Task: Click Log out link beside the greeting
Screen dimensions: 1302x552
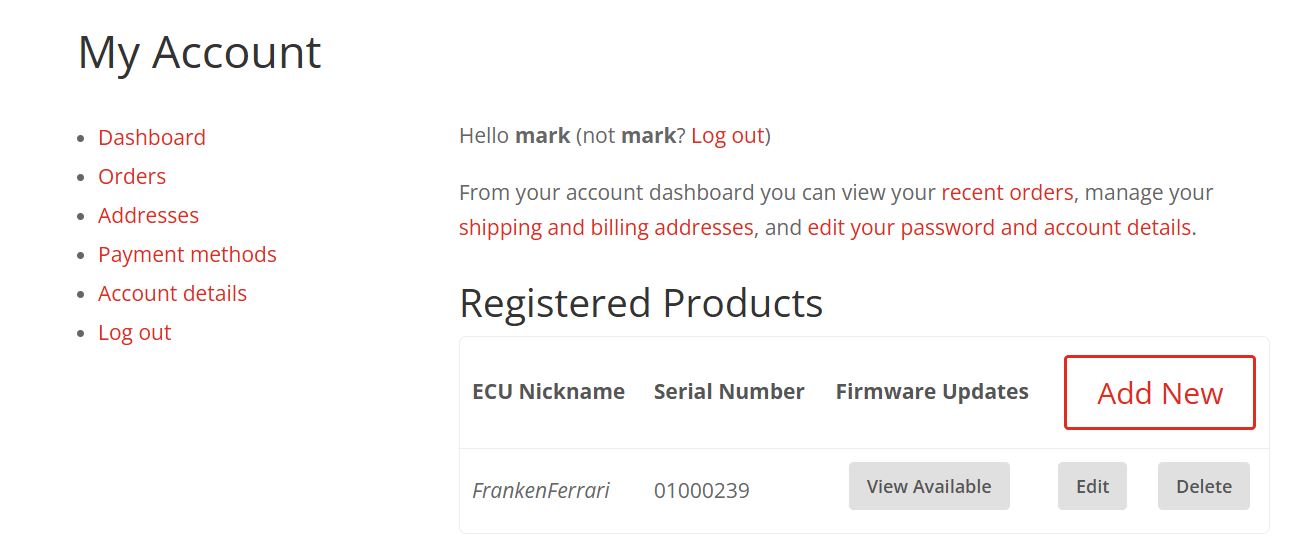Action: click(727, 135)
